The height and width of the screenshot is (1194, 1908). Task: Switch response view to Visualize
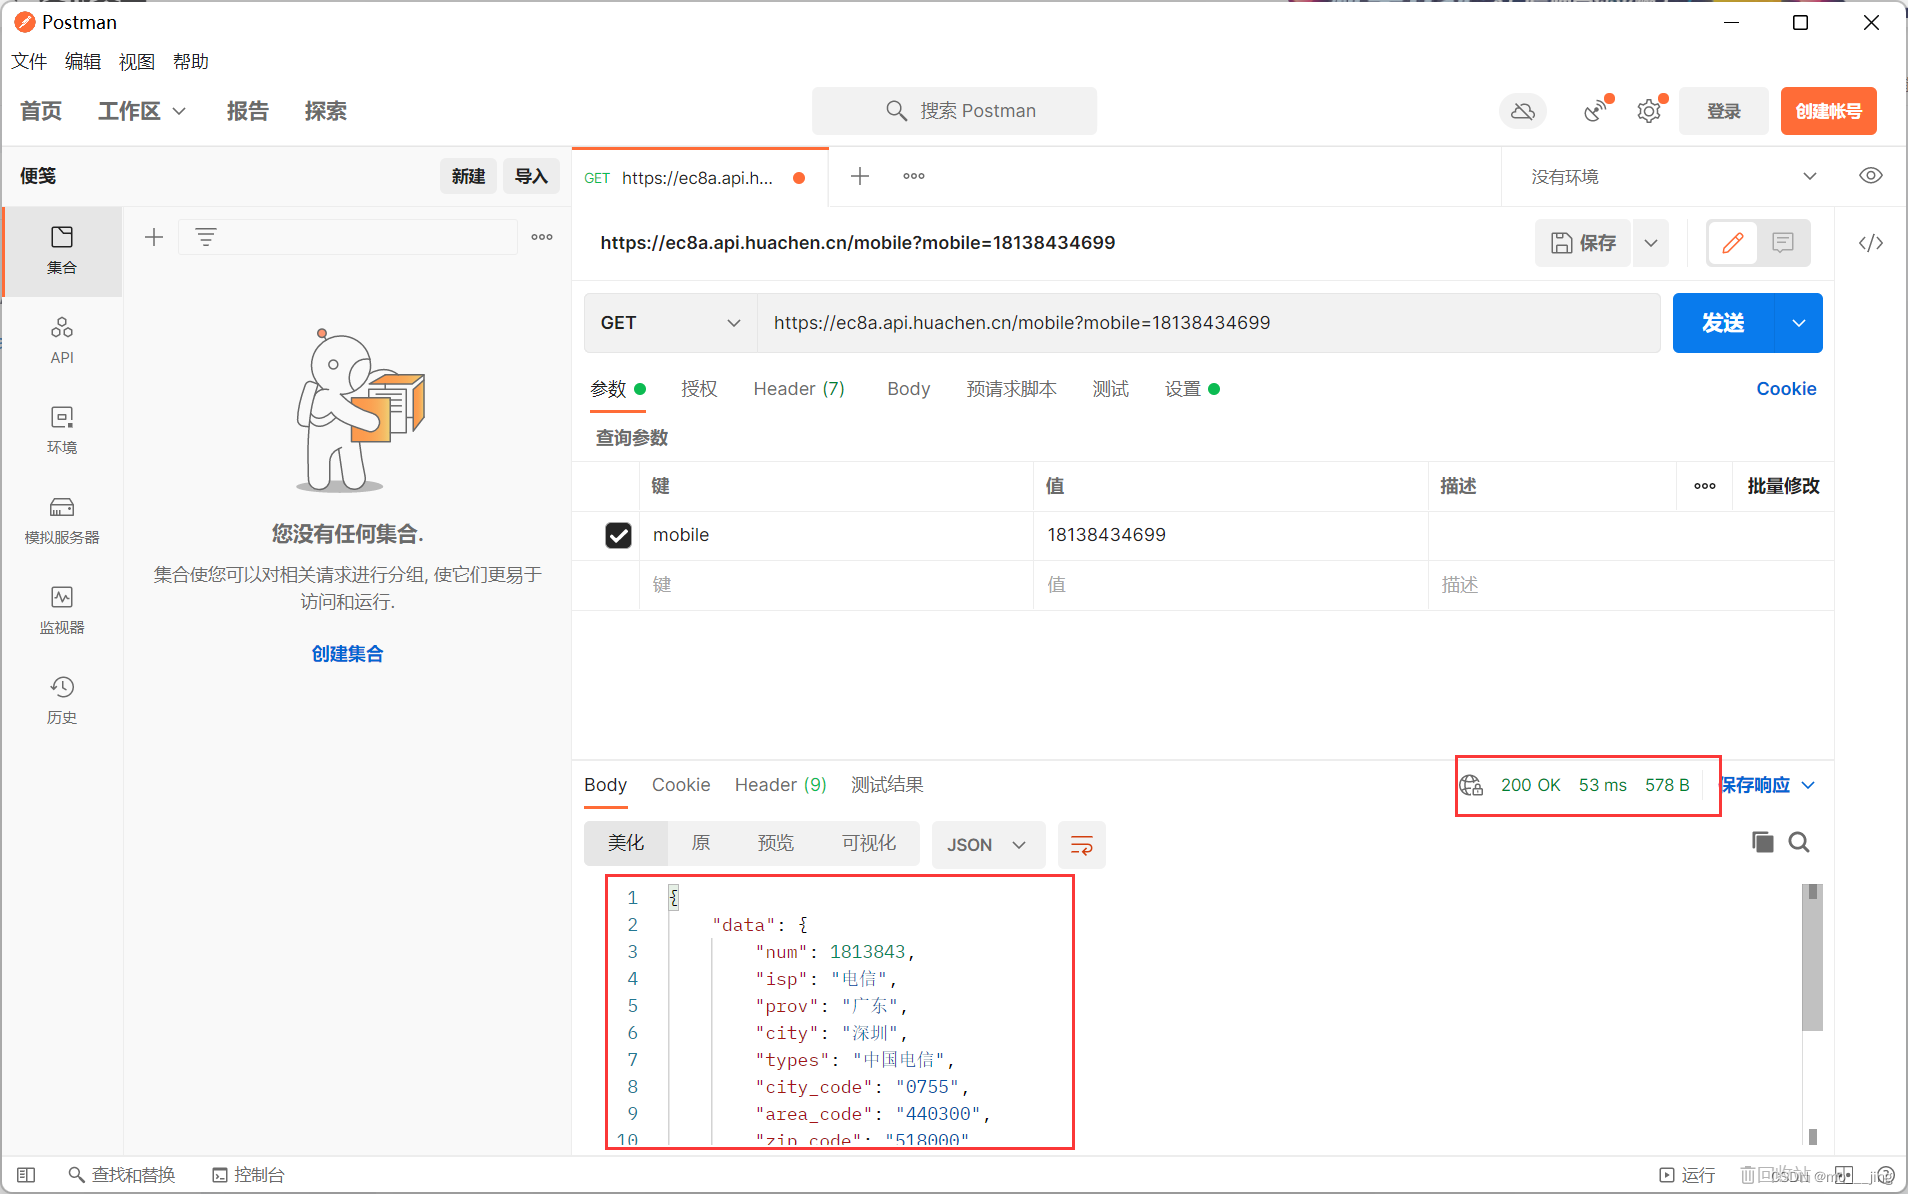click(869, 843)
